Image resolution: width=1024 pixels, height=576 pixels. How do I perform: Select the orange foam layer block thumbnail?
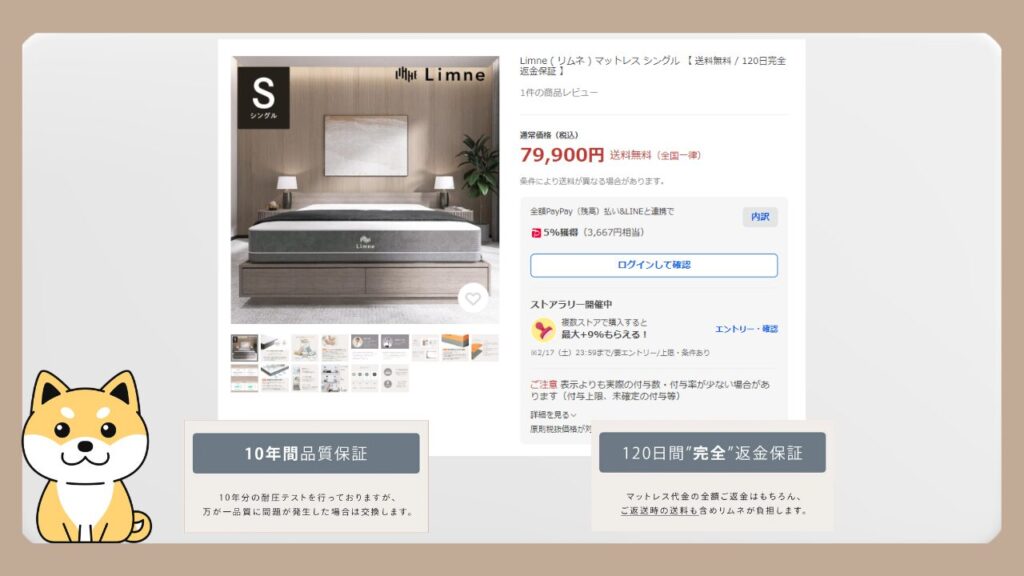pyautogui.click(x=455, y=348)
